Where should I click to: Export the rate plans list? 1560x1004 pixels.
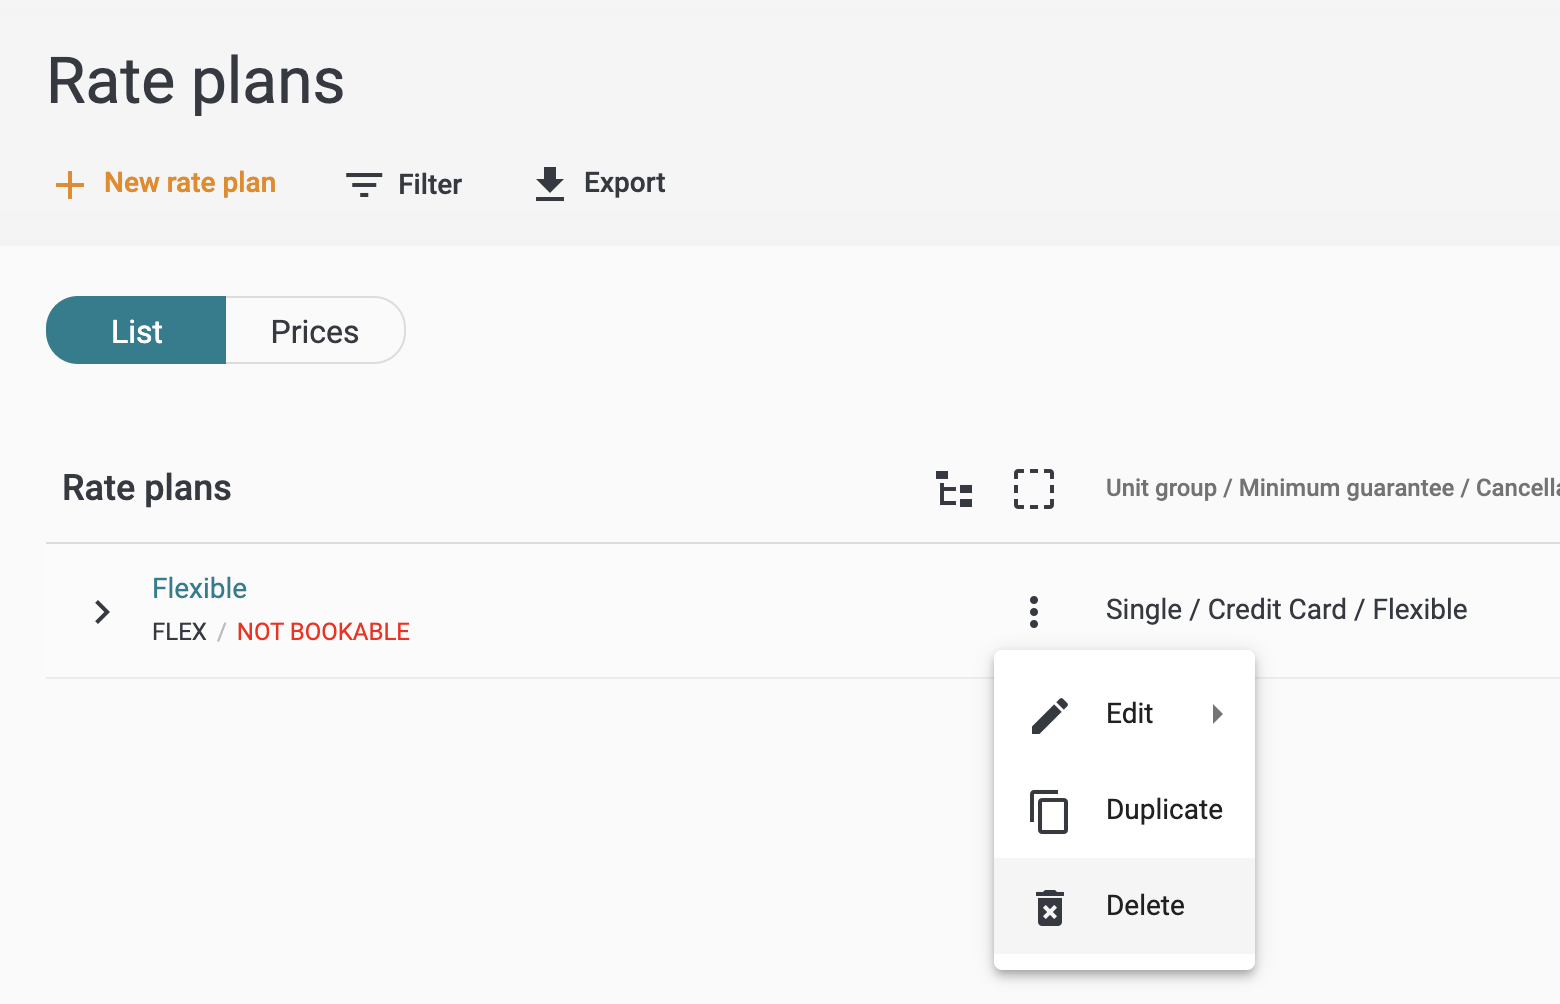(600, 184)
